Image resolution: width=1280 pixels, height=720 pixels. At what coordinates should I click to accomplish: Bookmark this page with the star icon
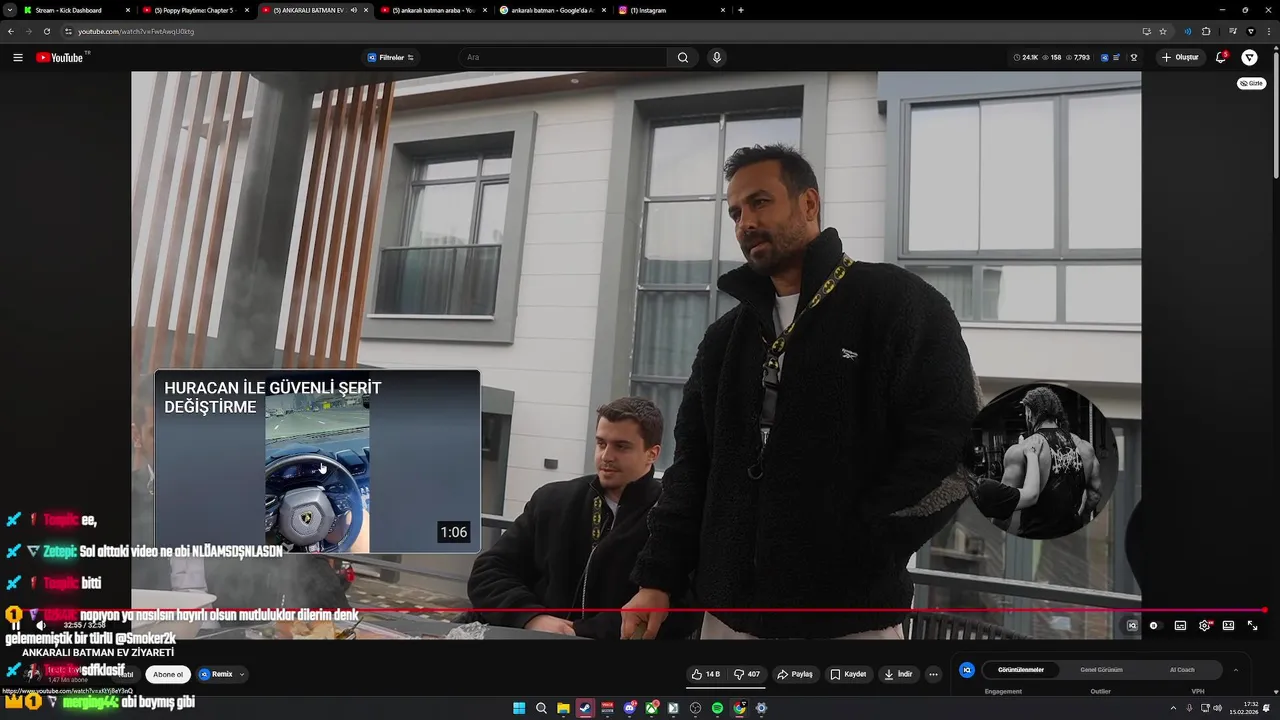(x=1163, y=31)
